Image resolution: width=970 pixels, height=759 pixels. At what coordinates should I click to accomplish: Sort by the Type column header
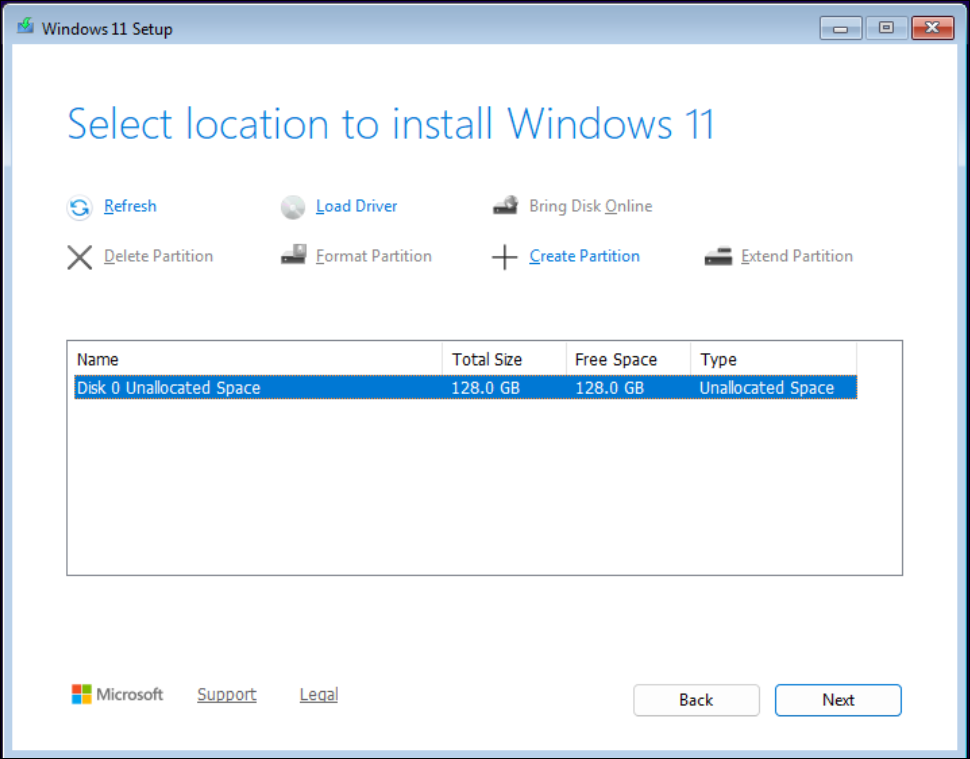click(x=774, y=359)
